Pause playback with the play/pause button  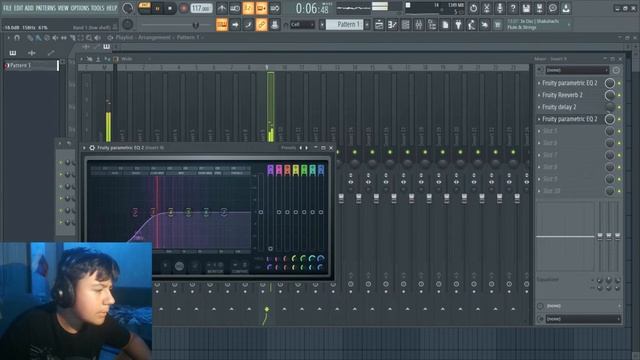158,8
